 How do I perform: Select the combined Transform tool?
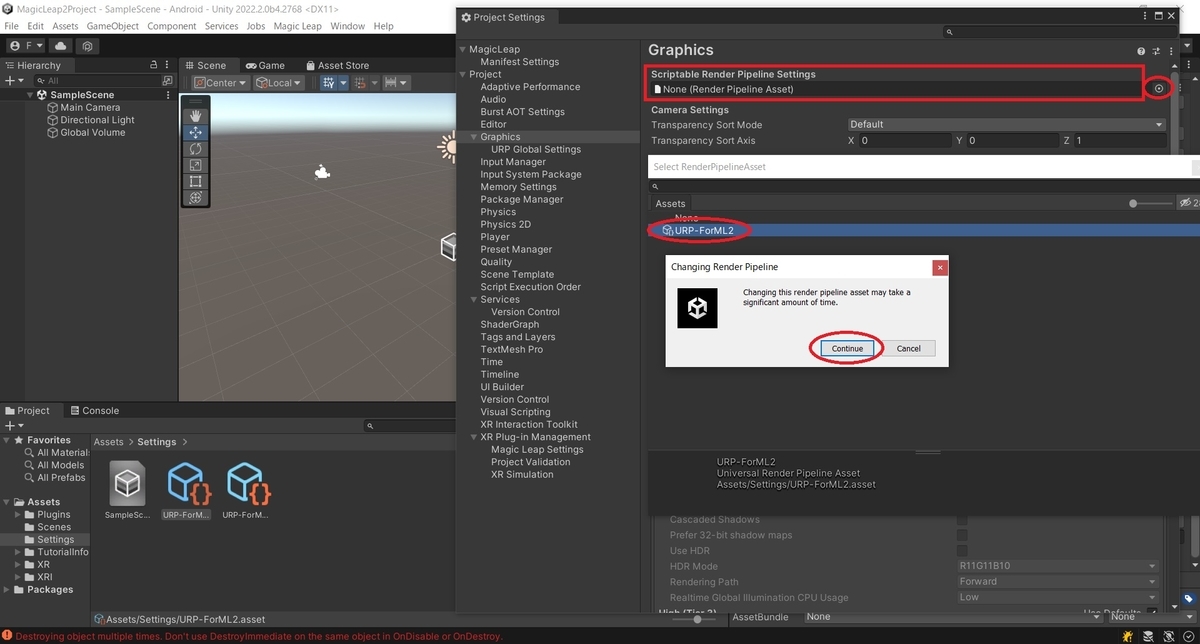click(x=195, y=198)
